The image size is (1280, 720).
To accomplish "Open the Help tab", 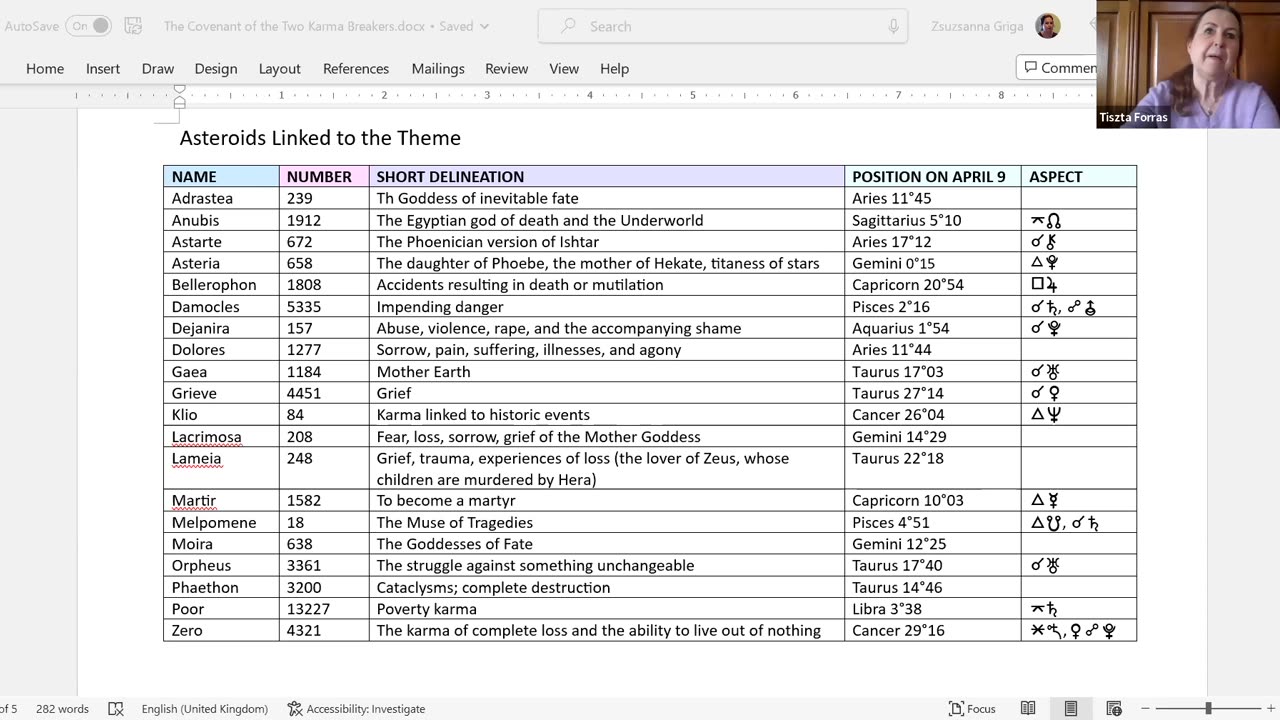I will [x=615, y=69].
